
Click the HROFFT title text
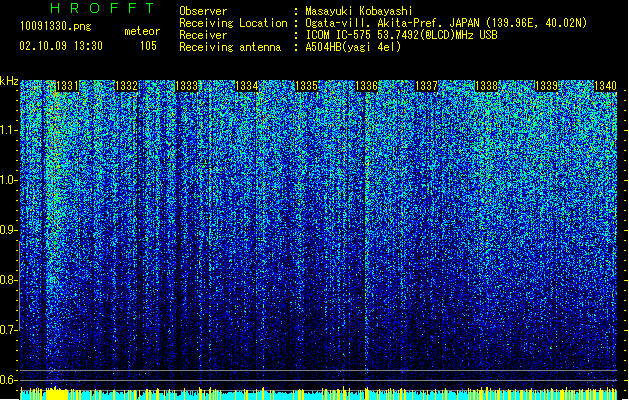[102, 8]
